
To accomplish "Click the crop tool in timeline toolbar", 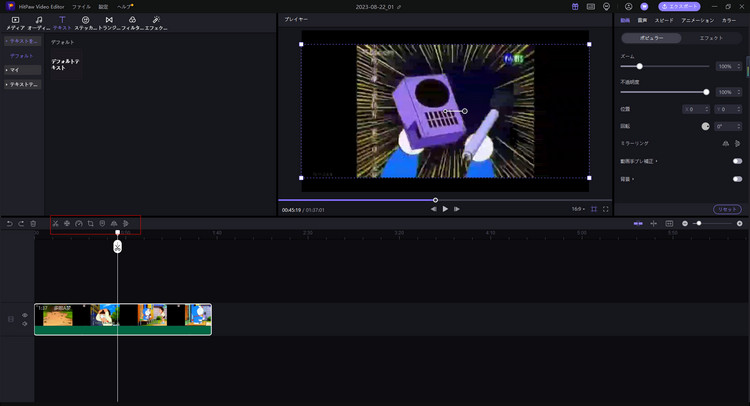I will (x=90, y=223).
